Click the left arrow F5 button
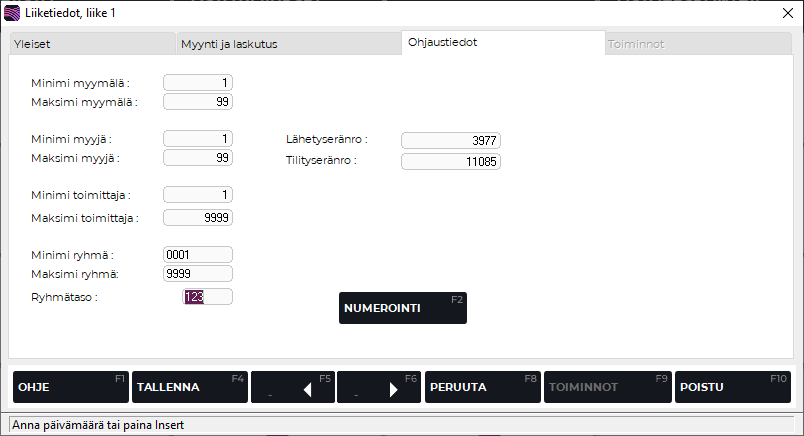 pyautogui.click(x=293, y=387)
